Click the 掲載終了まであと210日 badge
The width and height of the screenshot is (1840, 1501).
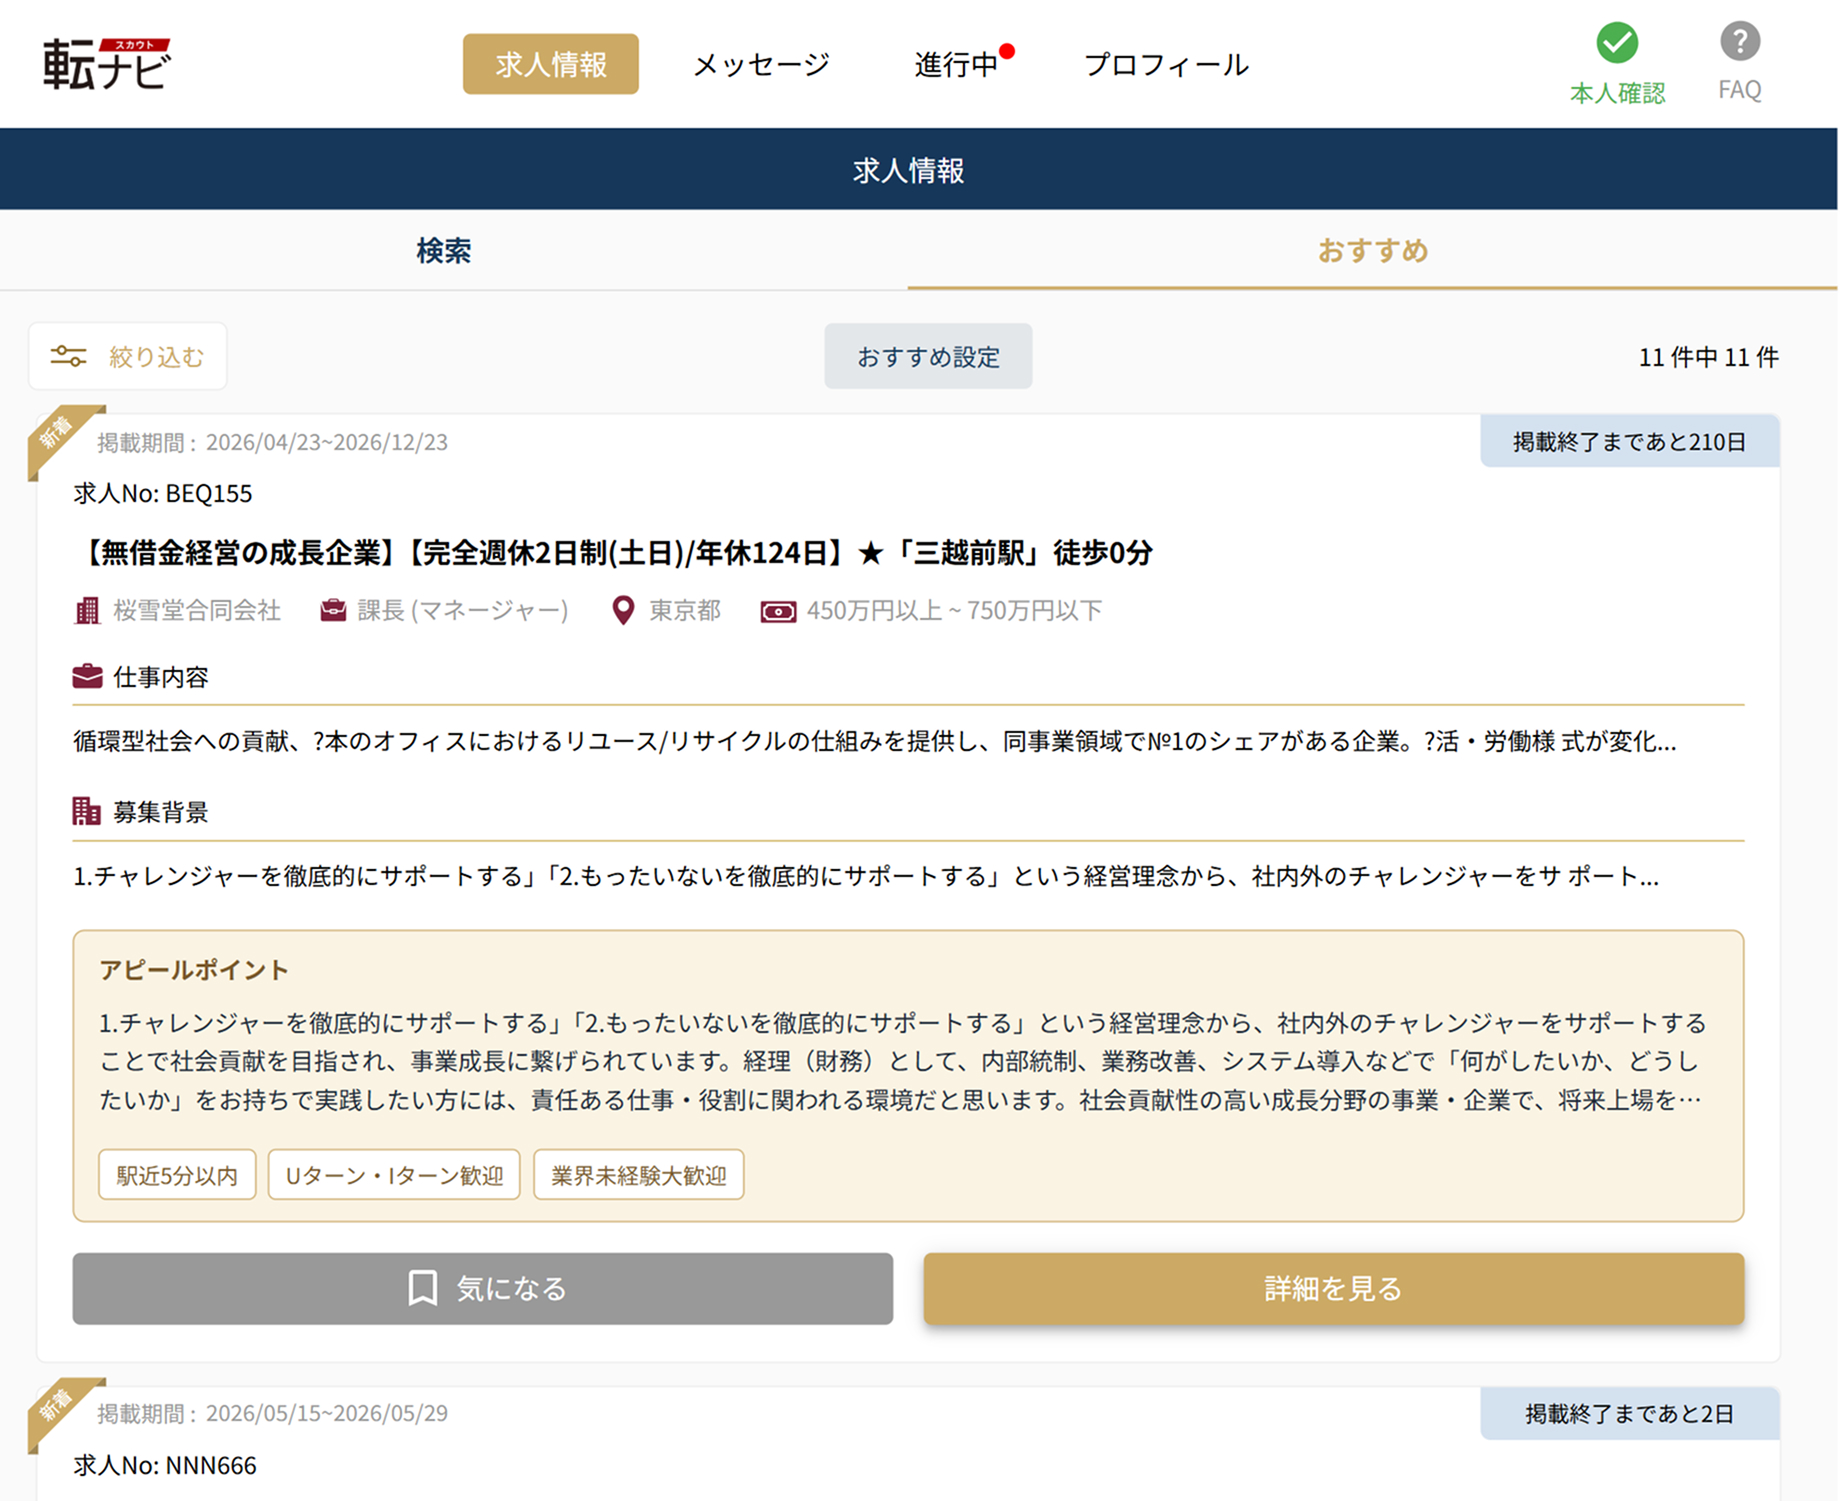tap(1630, 441)
